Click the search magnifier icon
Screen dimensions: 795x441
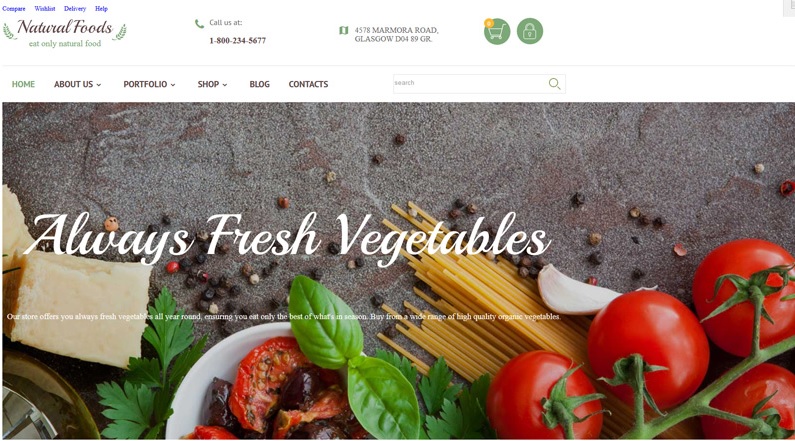click(554, 84)
